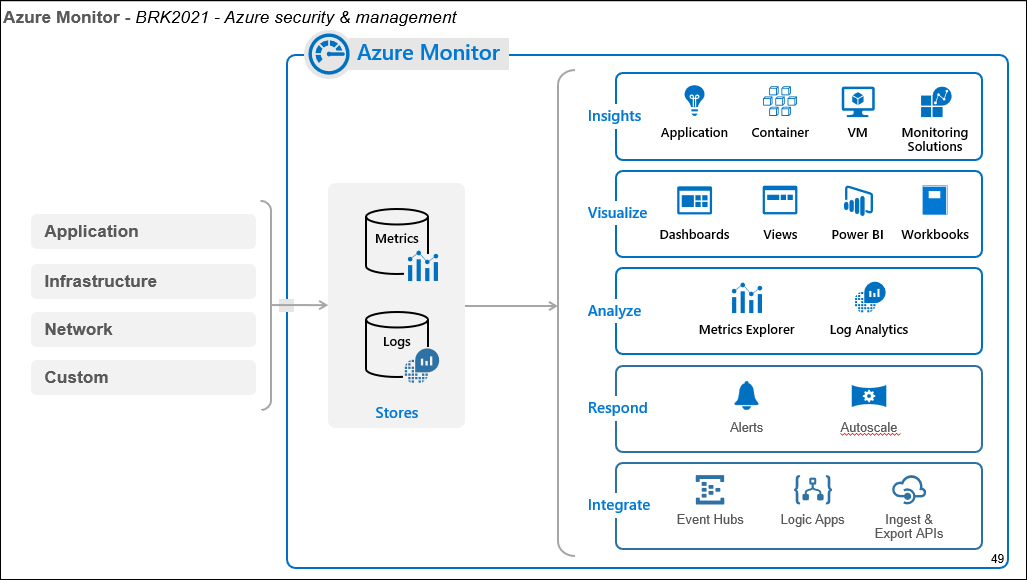The image size is (1027, 580).
Task: Click the Metrics Explorer chart icon
Action: (x=747, y=299)
